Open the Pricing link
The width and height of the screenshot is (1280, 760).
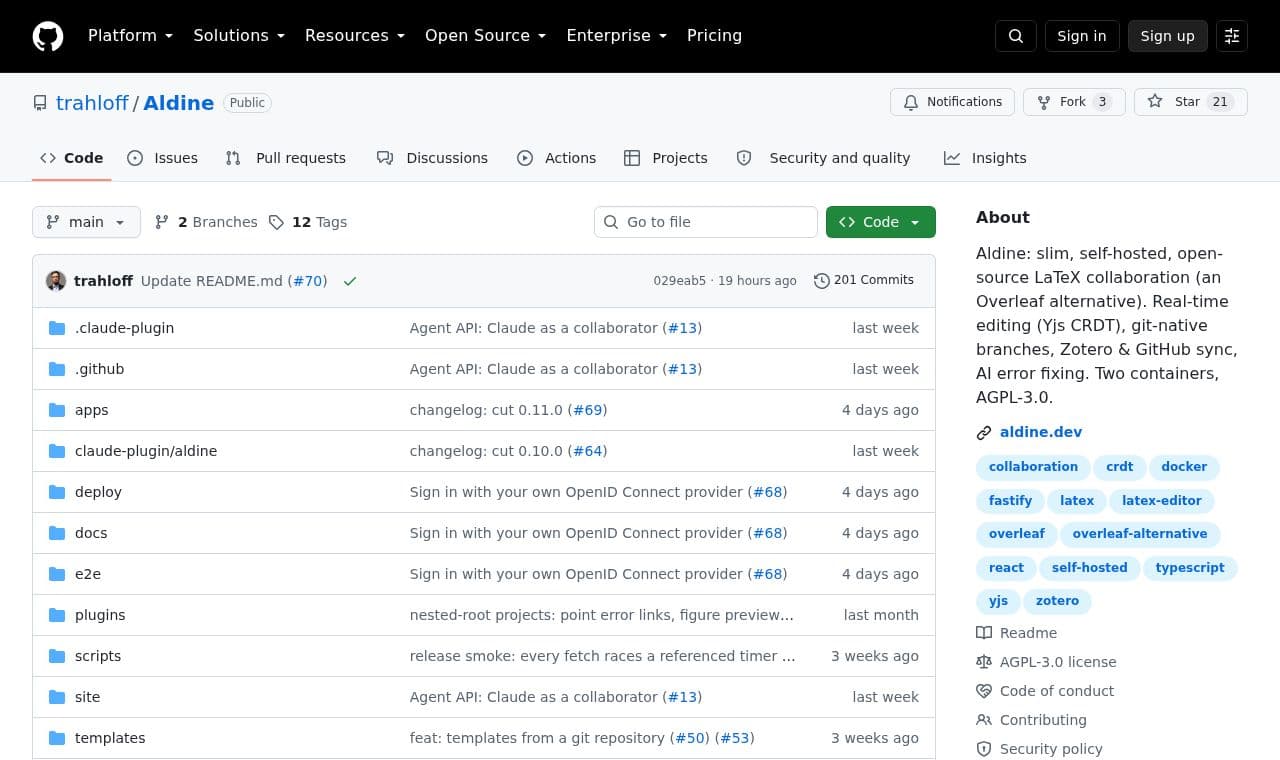tap(714, 36)
